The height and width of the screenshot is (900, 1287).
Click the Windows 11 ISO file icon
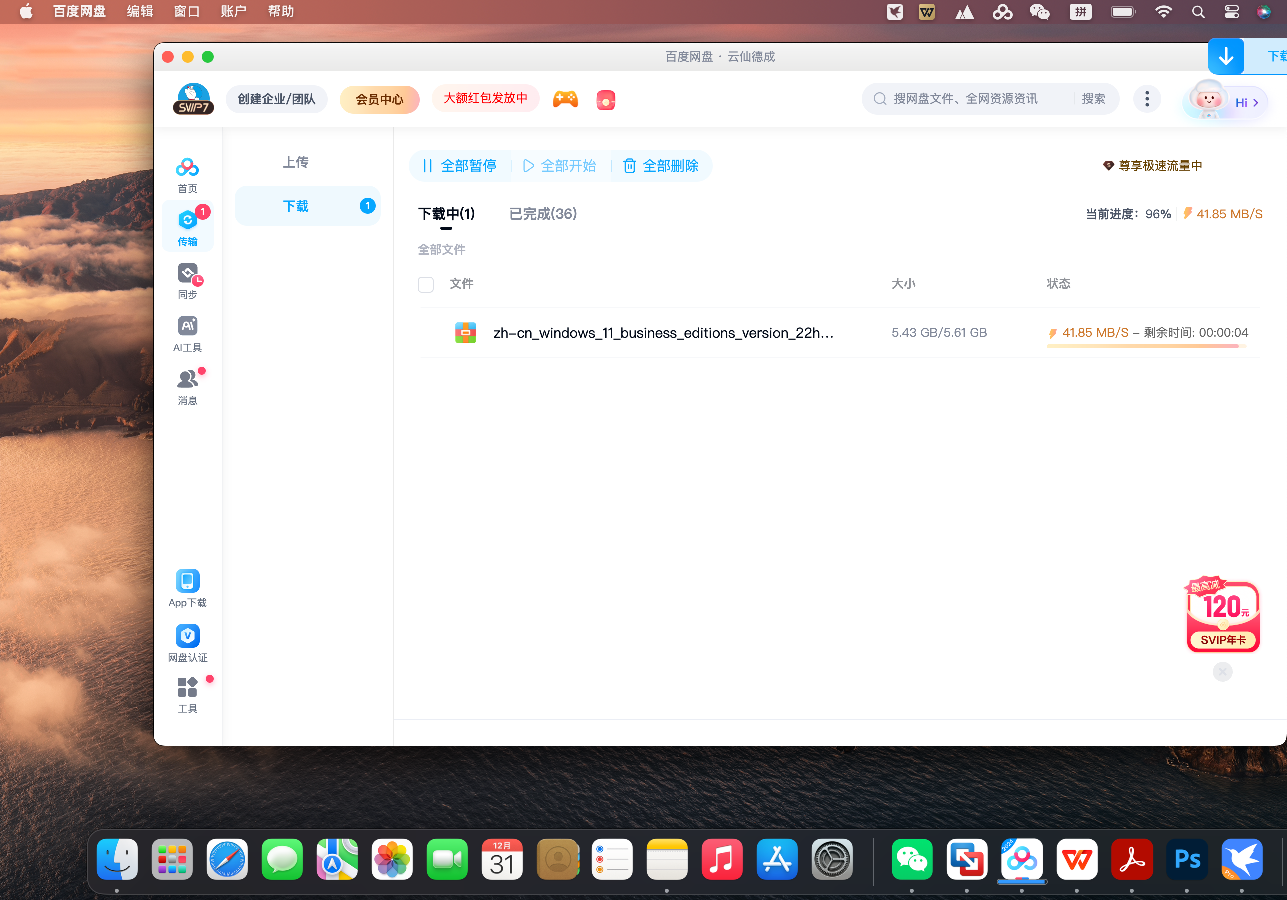pyautogui.click(x=466, y=333)
